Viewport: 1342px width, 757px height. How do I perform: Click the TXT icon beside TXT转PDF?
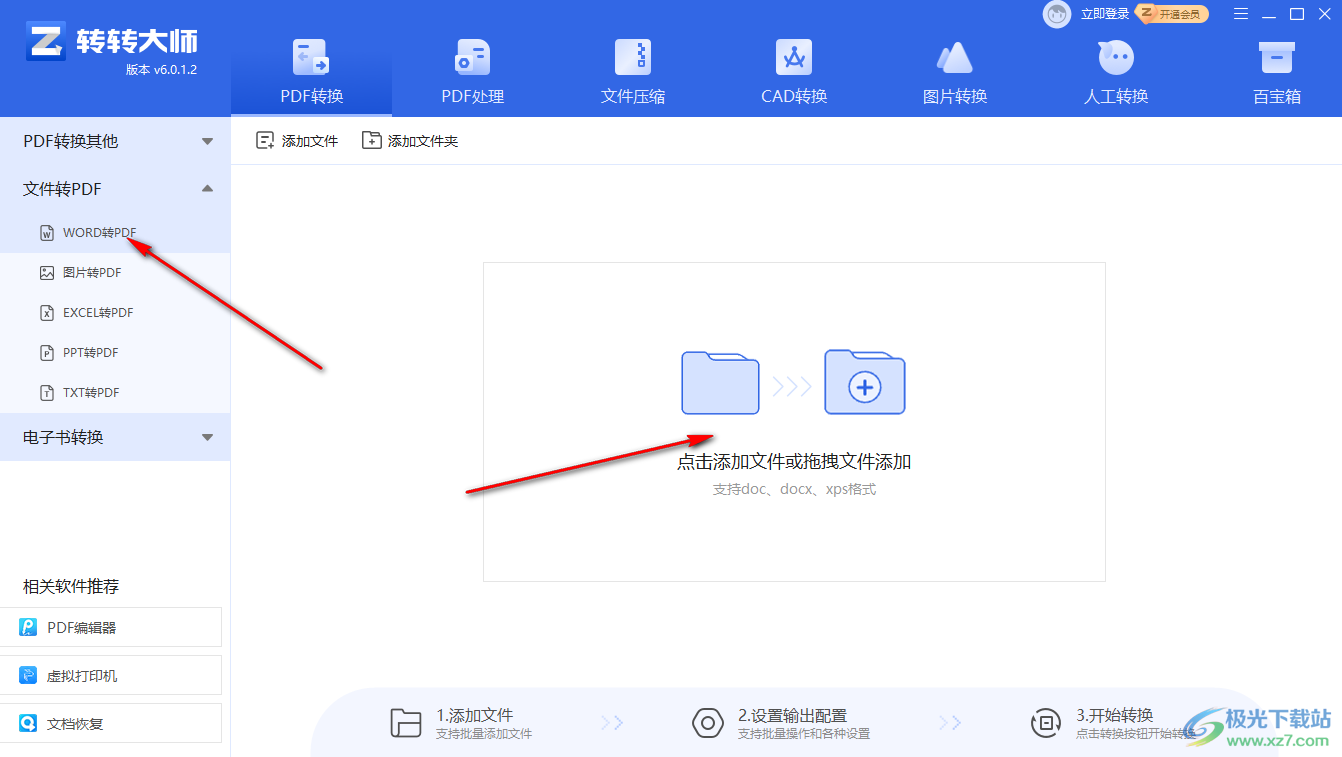click(46, 393)
